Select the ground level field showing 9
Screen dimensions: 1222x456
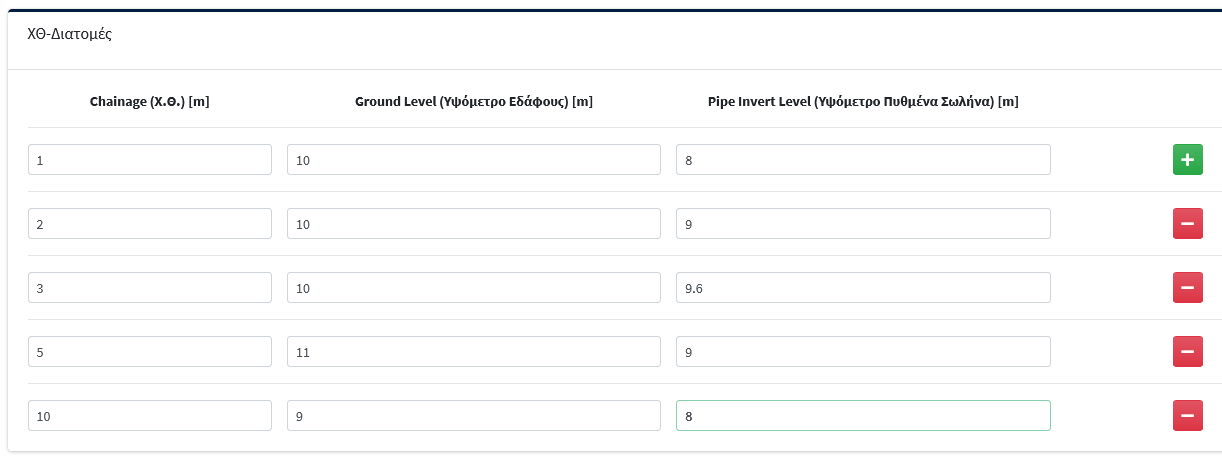coord(473,416)
